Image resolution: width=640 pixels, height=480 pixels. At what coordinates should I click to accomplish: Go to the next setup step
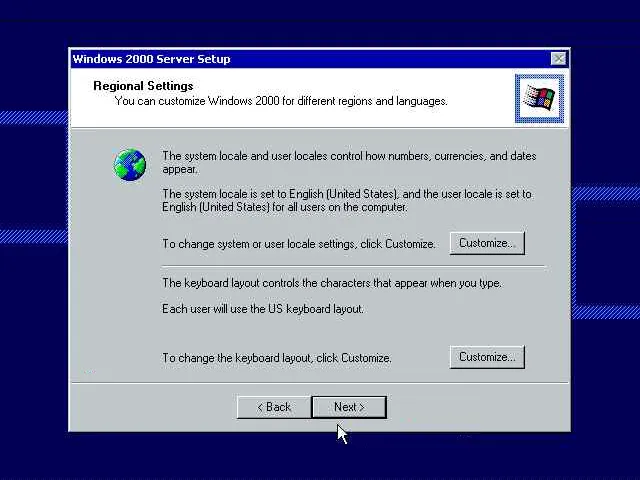pyautogui.click(x=349, y=407)
